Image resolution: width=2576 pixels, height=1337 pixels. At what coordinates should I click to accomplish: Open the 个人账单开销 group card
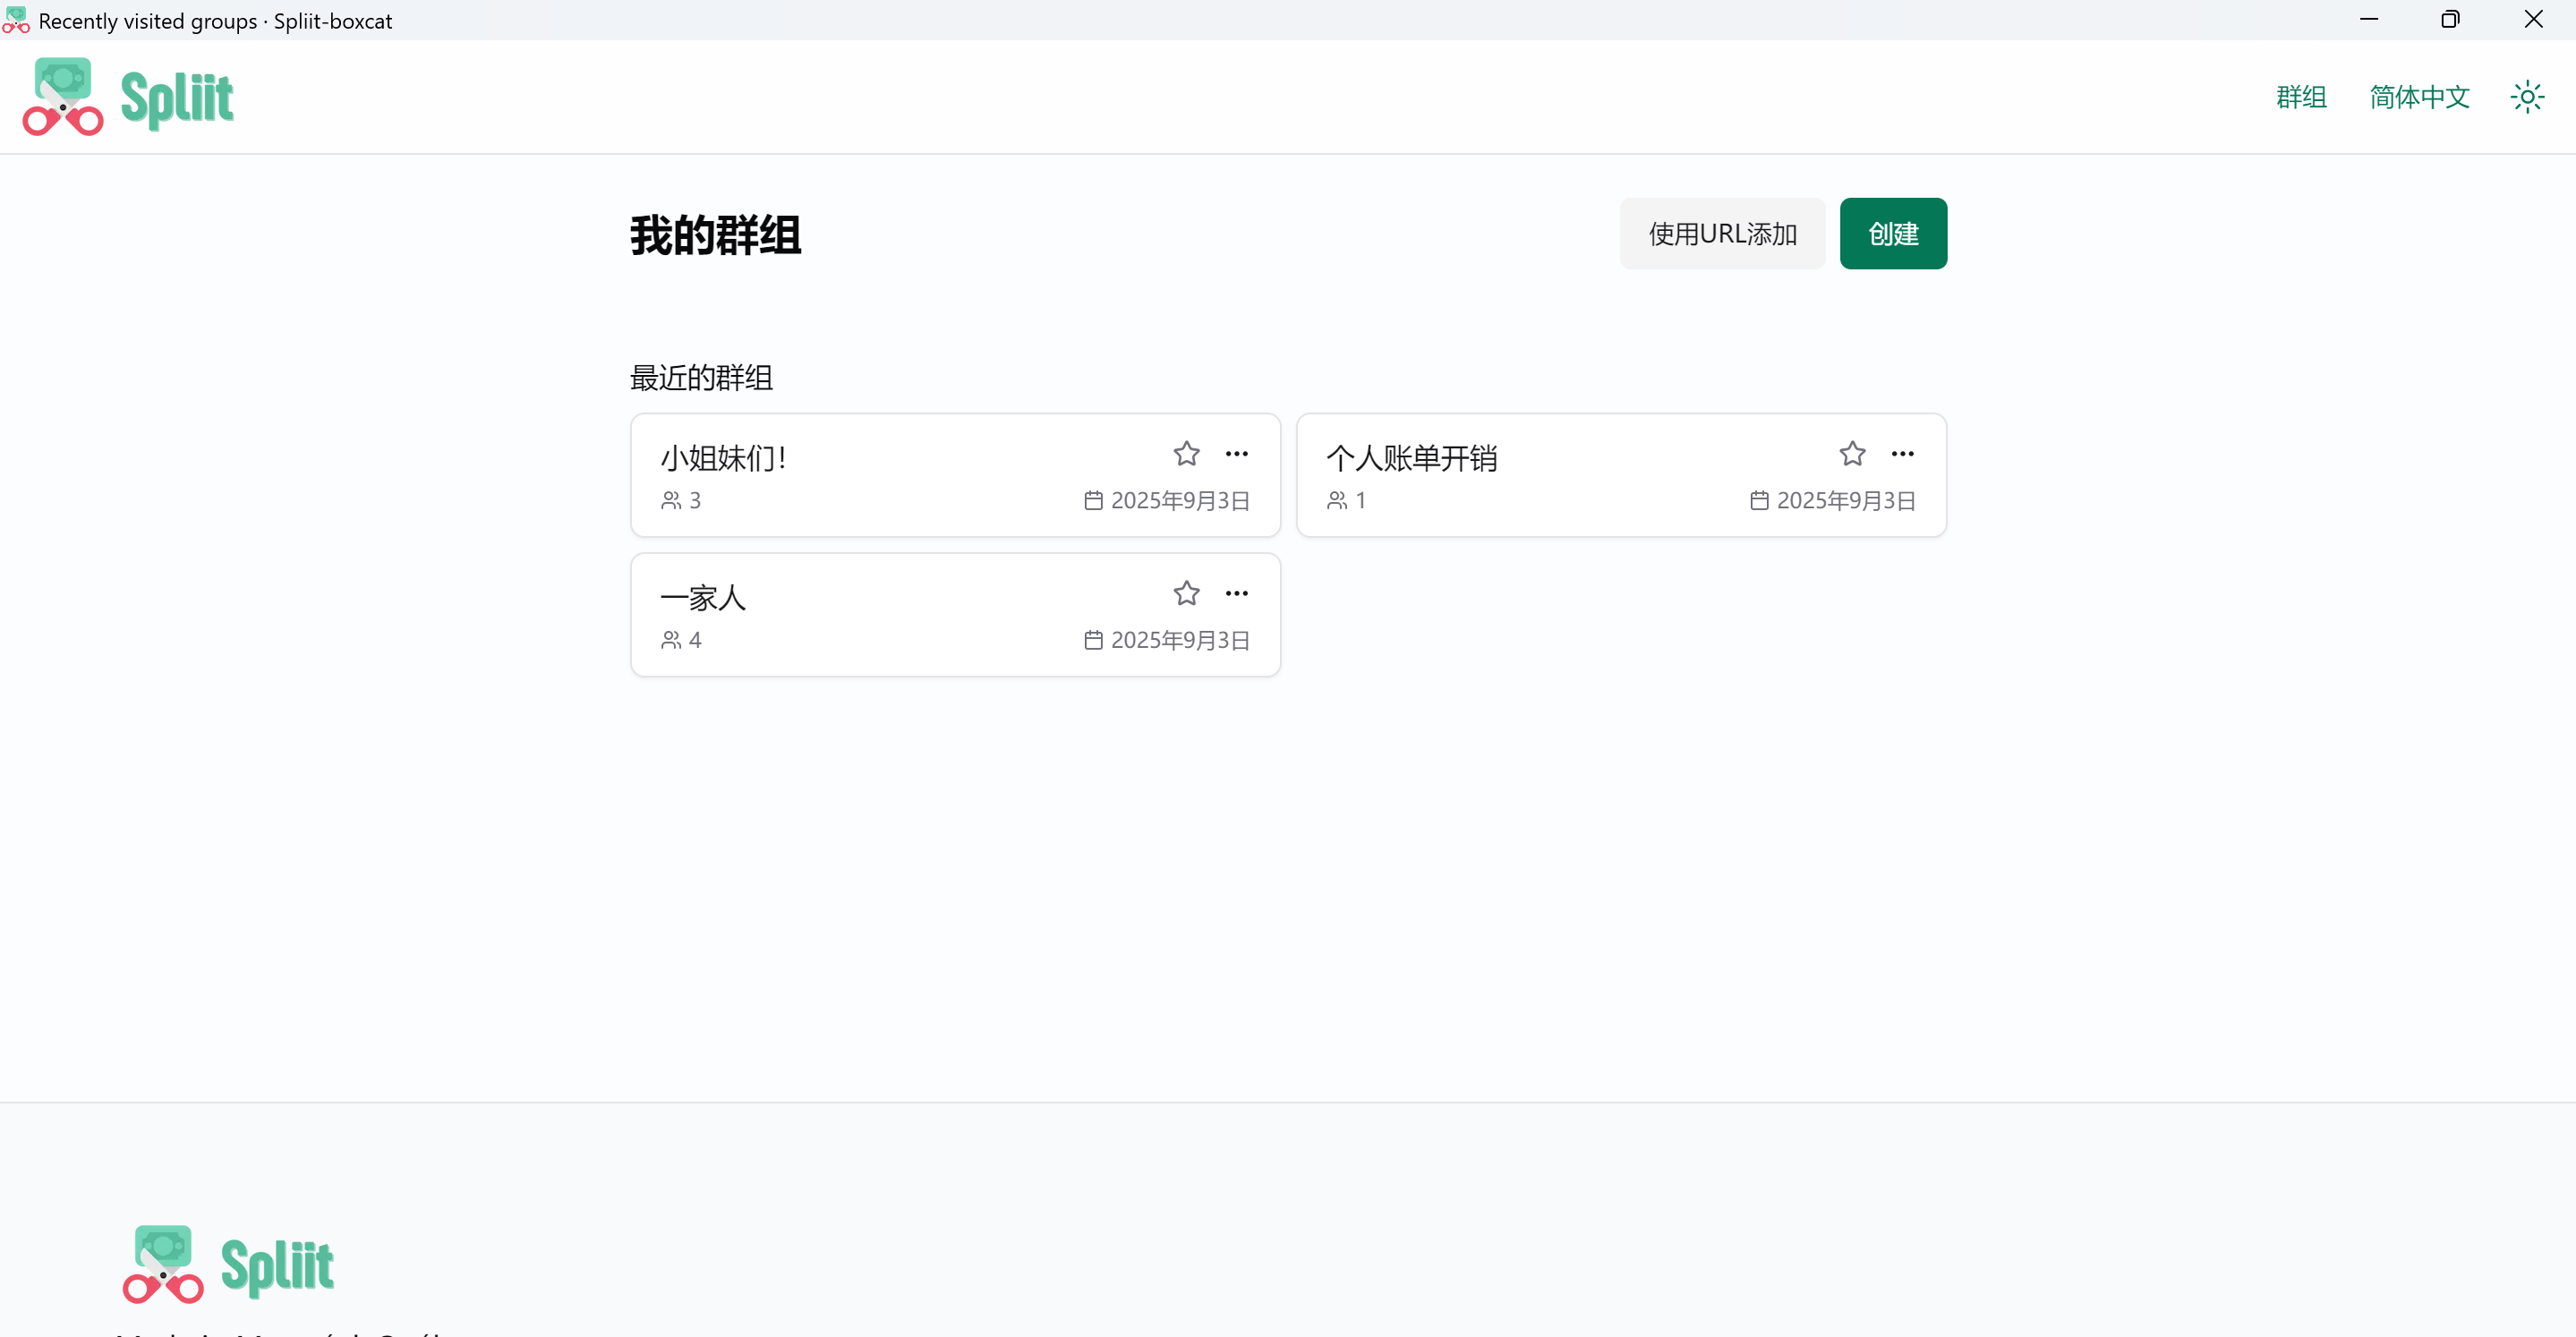coord(1621,475)
